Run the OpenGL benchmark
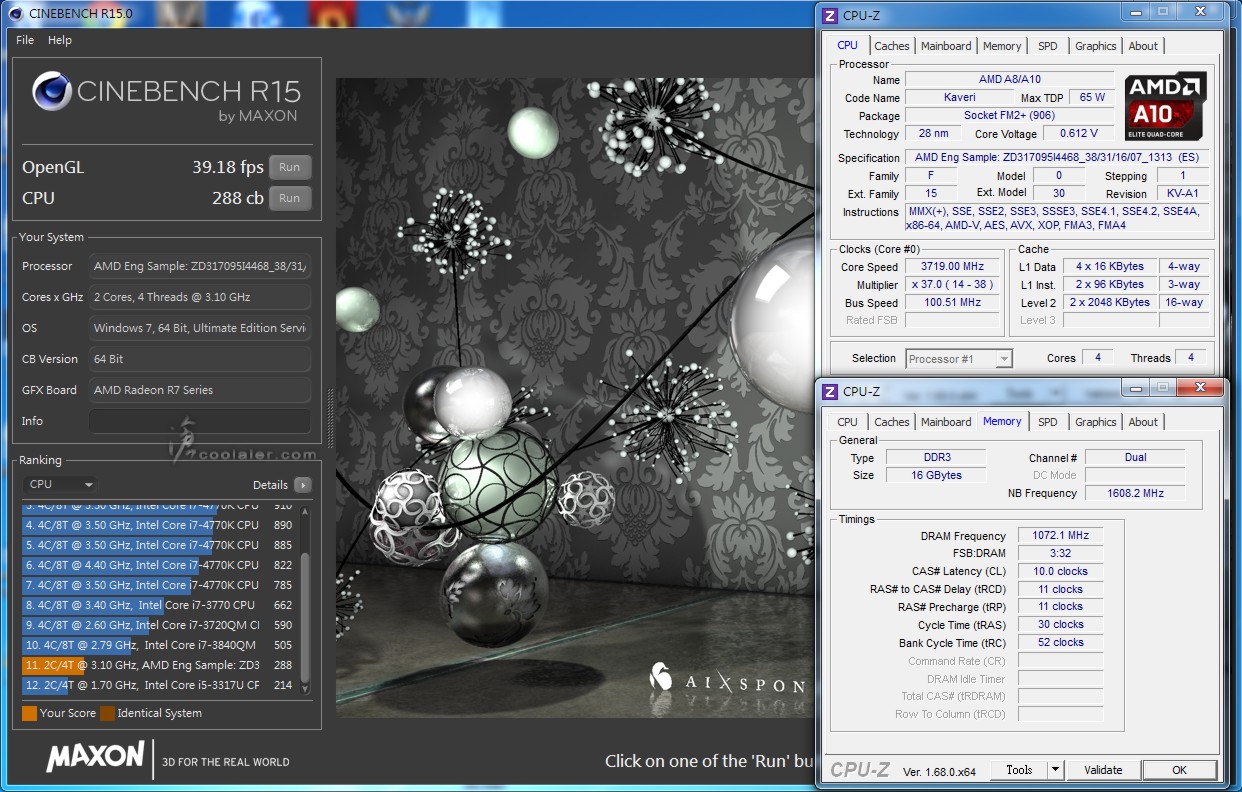Screen dimensions: 1242x792 (x=290, y=167)
